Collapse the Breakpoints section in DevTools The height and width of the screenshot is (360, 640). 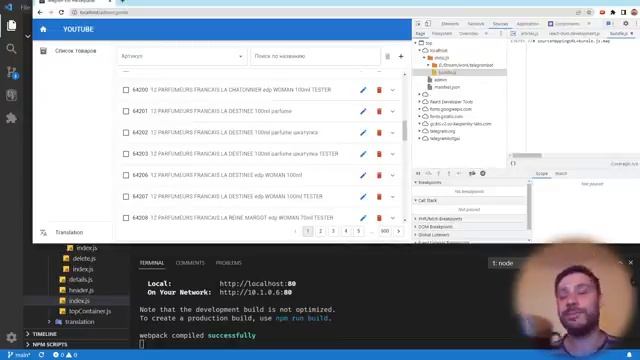point(469,182)
